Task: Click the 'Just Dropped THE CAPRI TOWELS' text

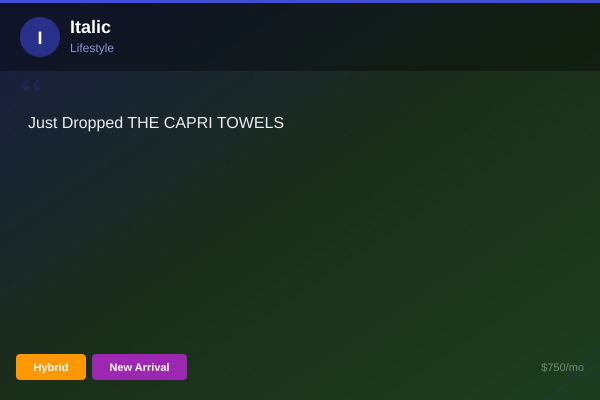Action: click(x=156, y=123)
